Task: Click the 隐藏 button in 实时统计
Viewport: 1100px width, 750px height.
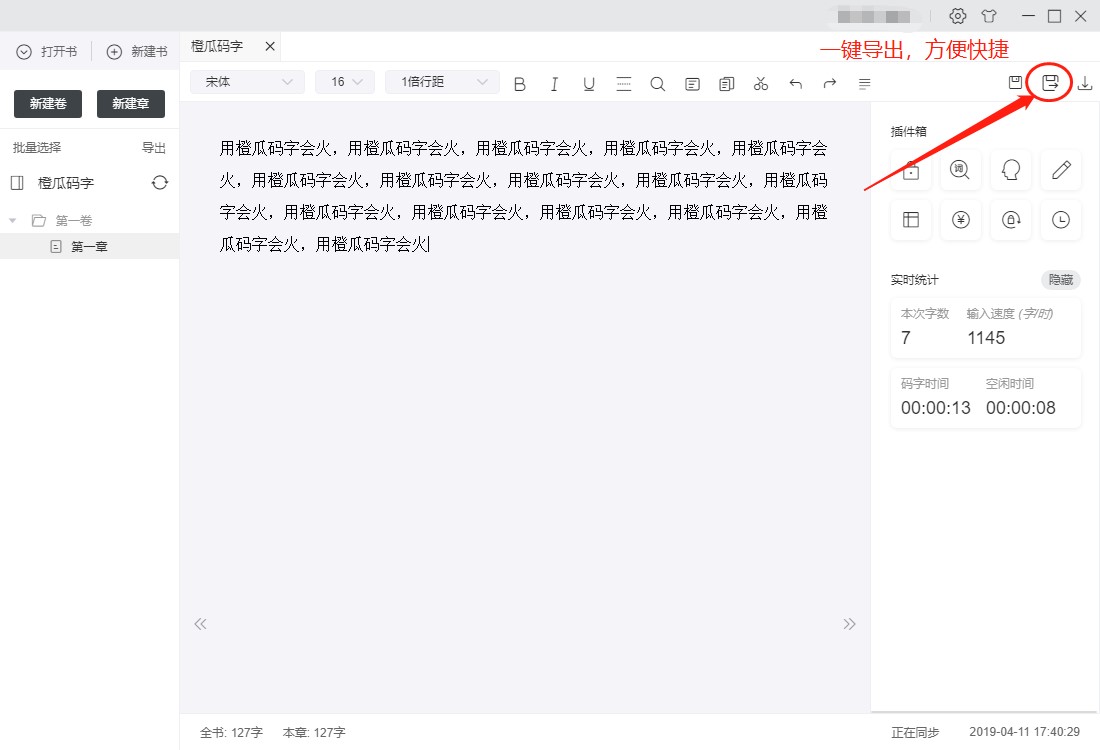Action: (x=1061, y=280)
